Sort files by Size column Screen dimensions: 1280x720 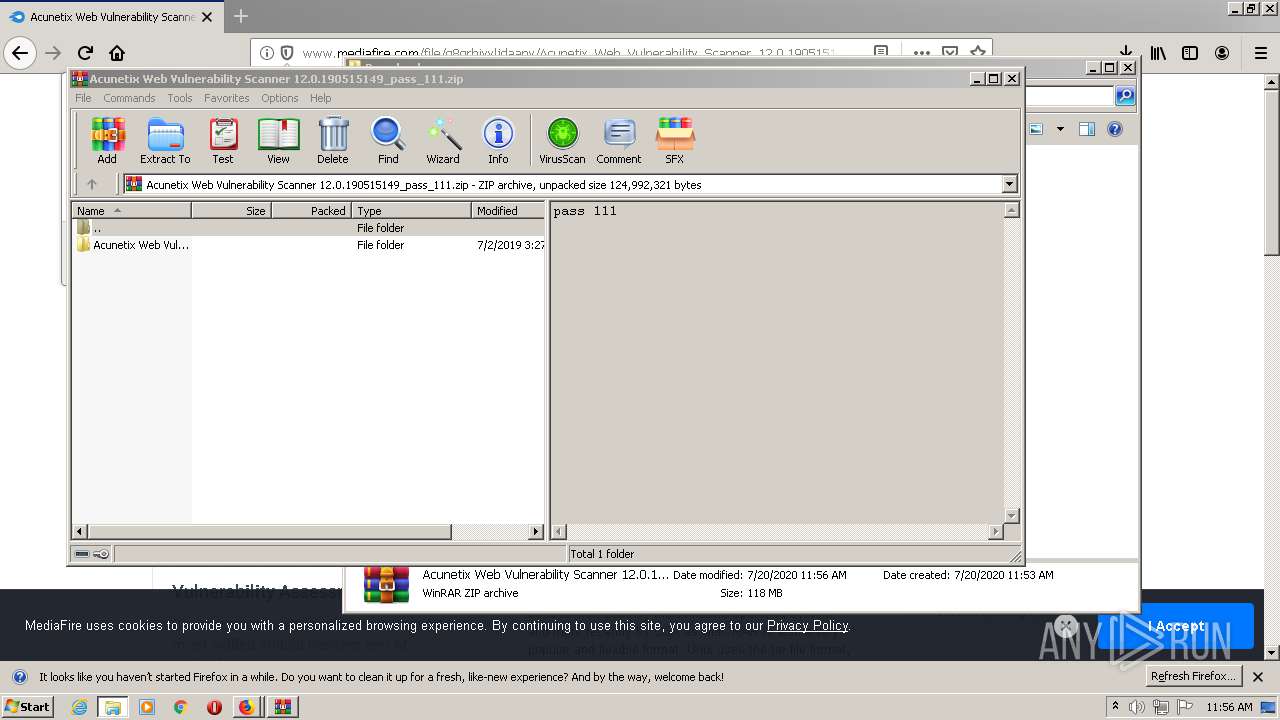click(x=231, y=211)
